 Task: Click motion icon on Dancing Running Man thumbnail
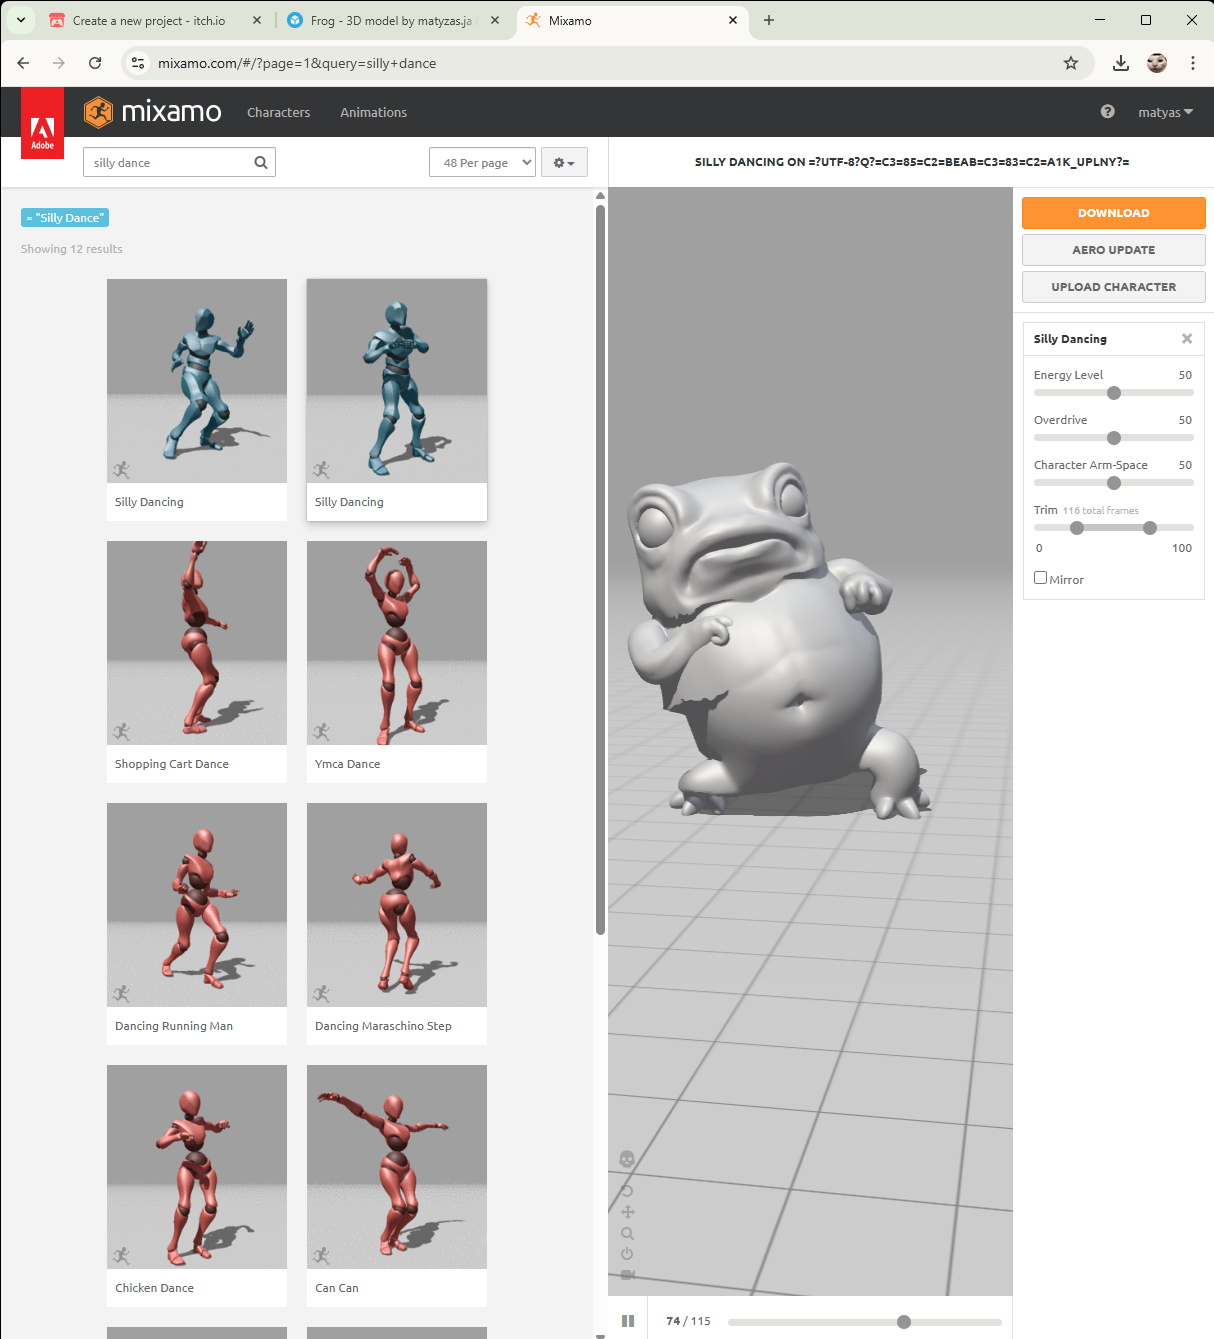click(122, 994)
